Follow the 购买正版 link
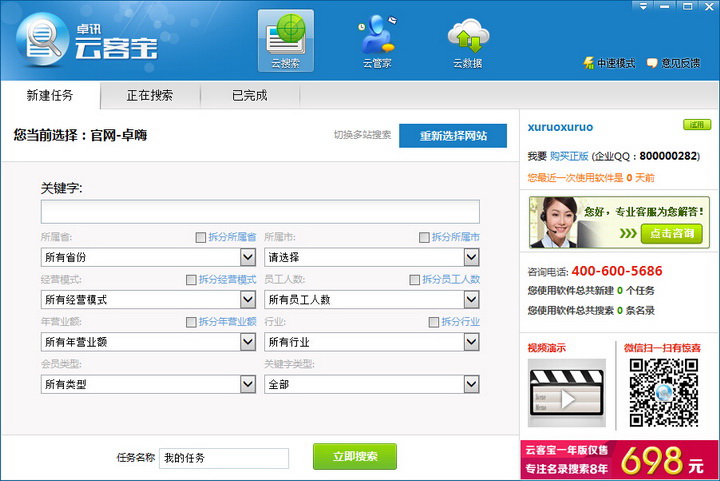The height and width of the screenshot is (481, 720). [569, 157]
